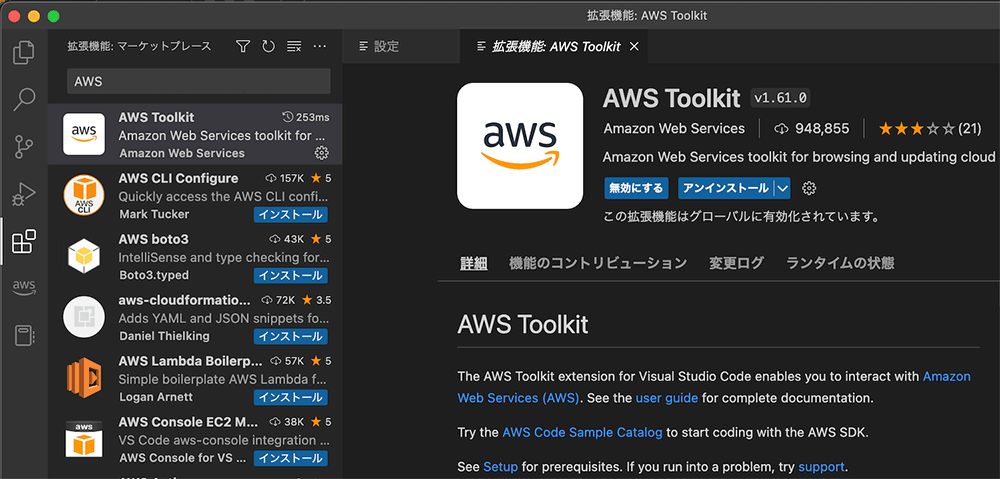The image size is (1000, 479).
Task: Install the AWS Lambda Boilerplate extension
Action: tap(291, 397)
